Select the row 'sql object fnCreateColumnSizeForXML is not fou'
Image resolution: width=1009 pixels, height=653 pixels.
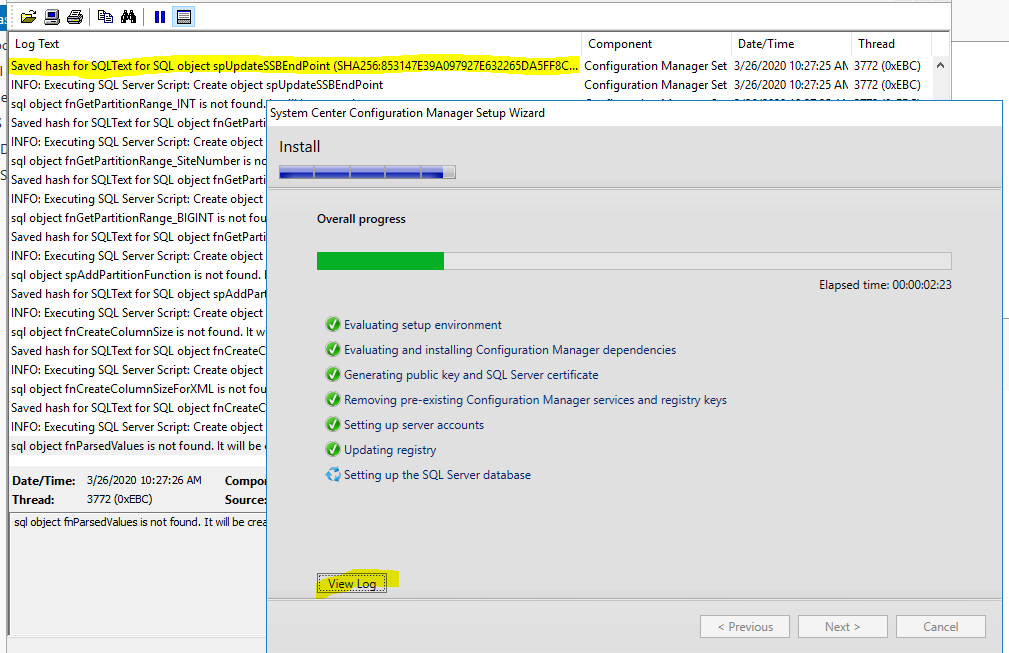138,389
